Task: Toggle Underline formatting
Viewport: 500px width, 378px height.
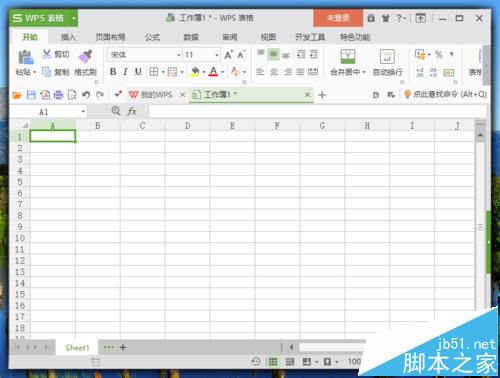Action: point(138,72)
